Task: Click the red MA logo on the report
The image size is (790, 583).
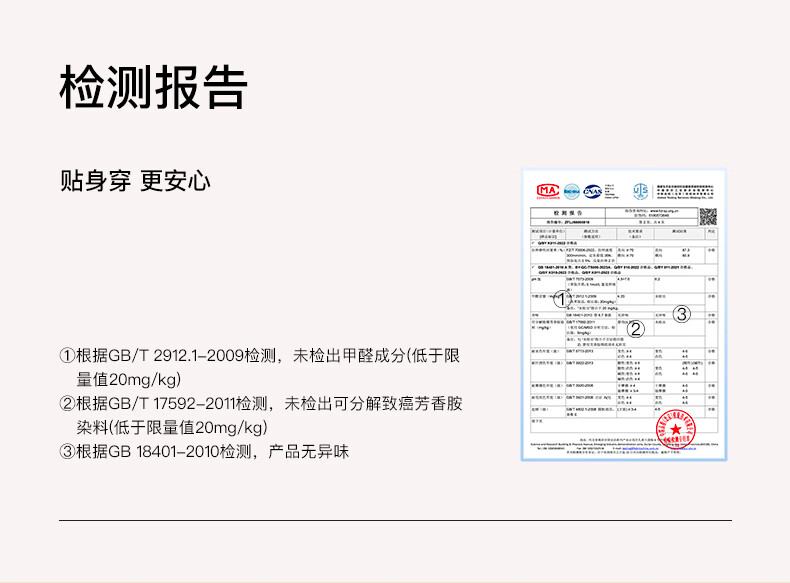Action: coord(548,191)
